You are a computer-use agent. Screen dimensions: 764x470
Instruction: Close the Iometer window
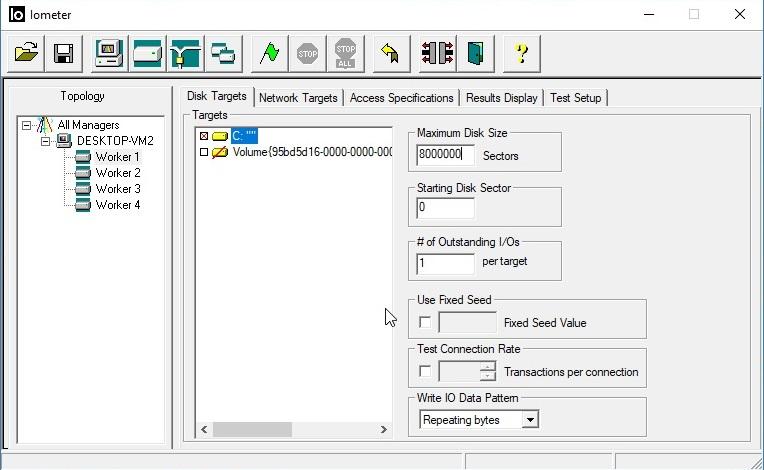point(740,15)
